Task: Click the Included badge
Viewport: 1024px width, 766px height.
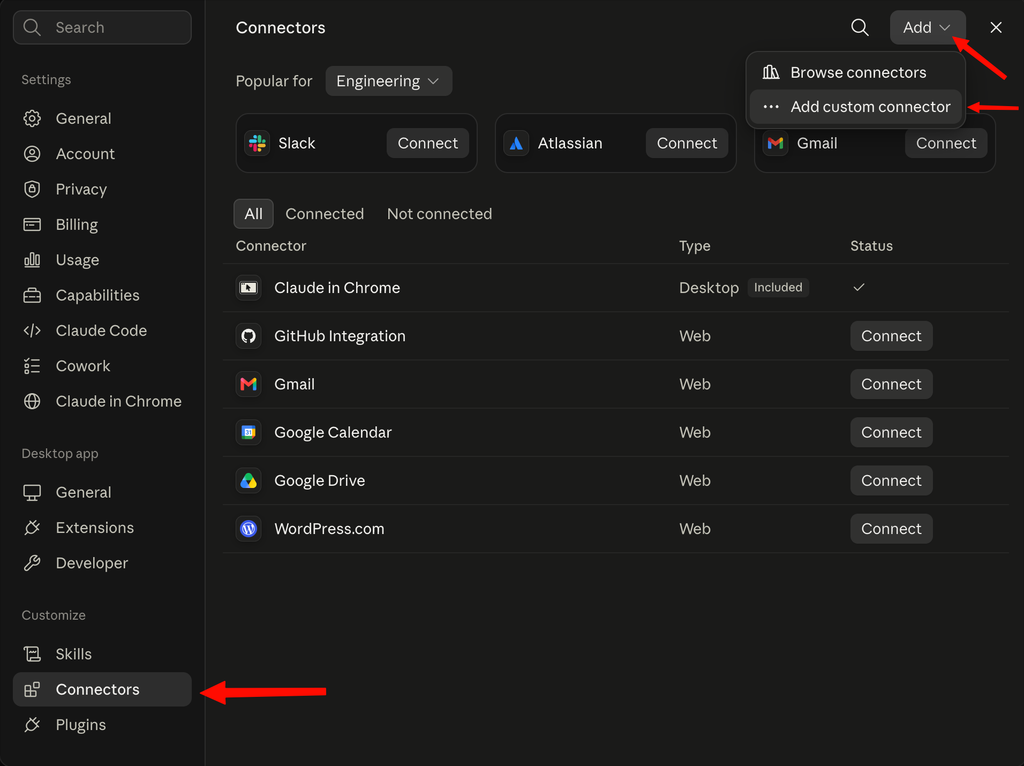Action: (778, 287)
